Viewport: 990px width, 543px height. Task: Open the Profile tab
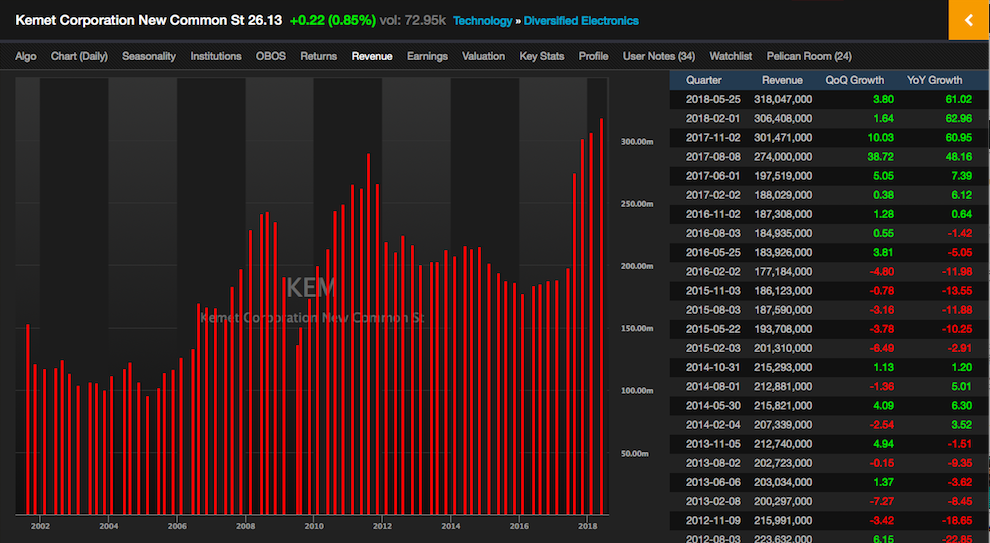click(x=593, y=56)
